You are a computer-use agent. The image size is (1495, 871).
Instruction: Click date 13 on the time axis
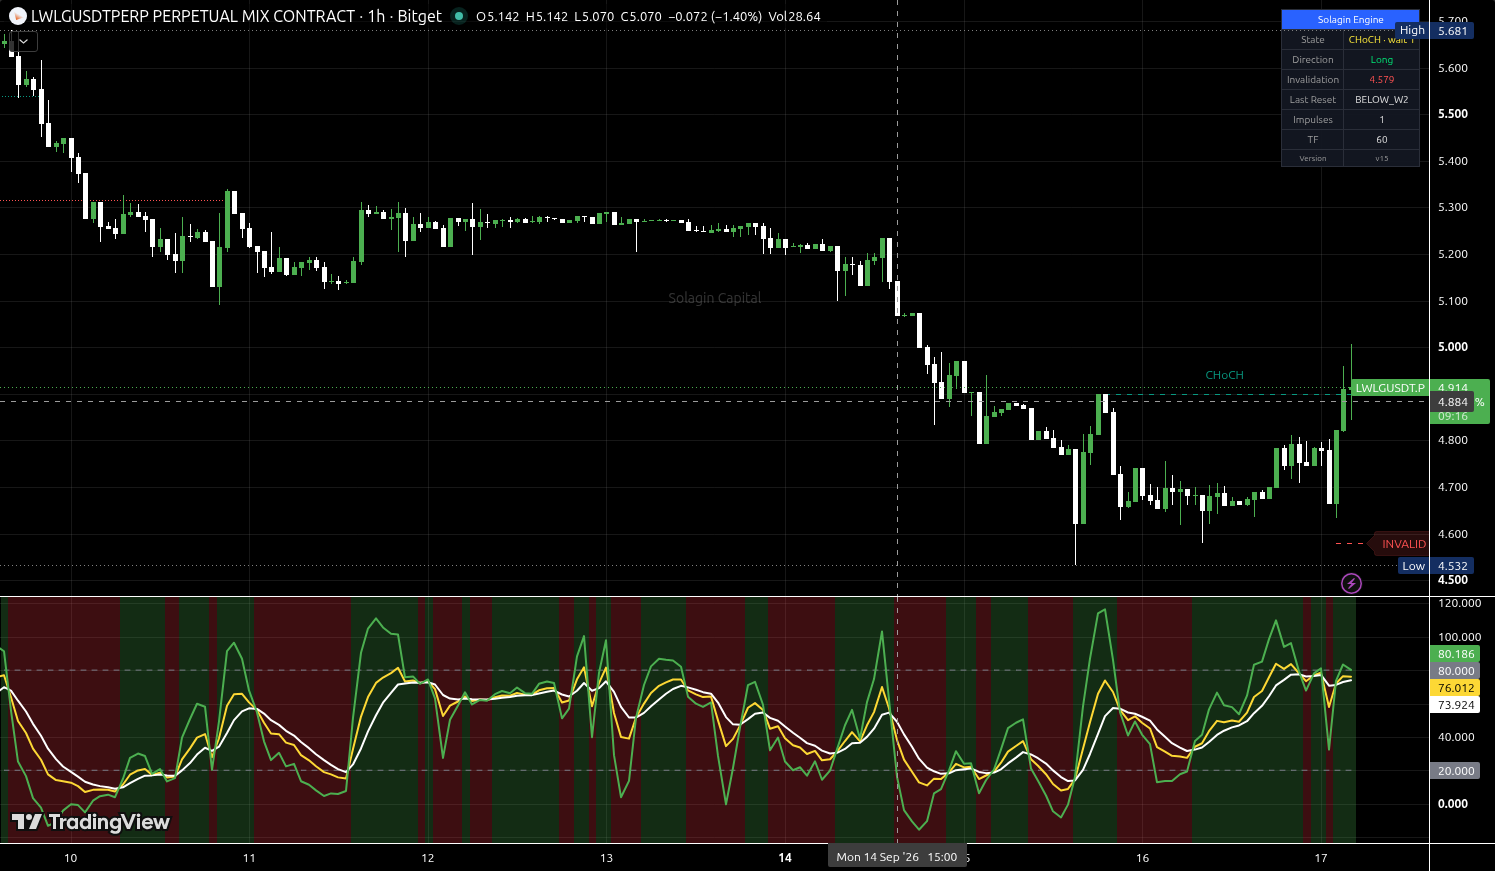606,858
